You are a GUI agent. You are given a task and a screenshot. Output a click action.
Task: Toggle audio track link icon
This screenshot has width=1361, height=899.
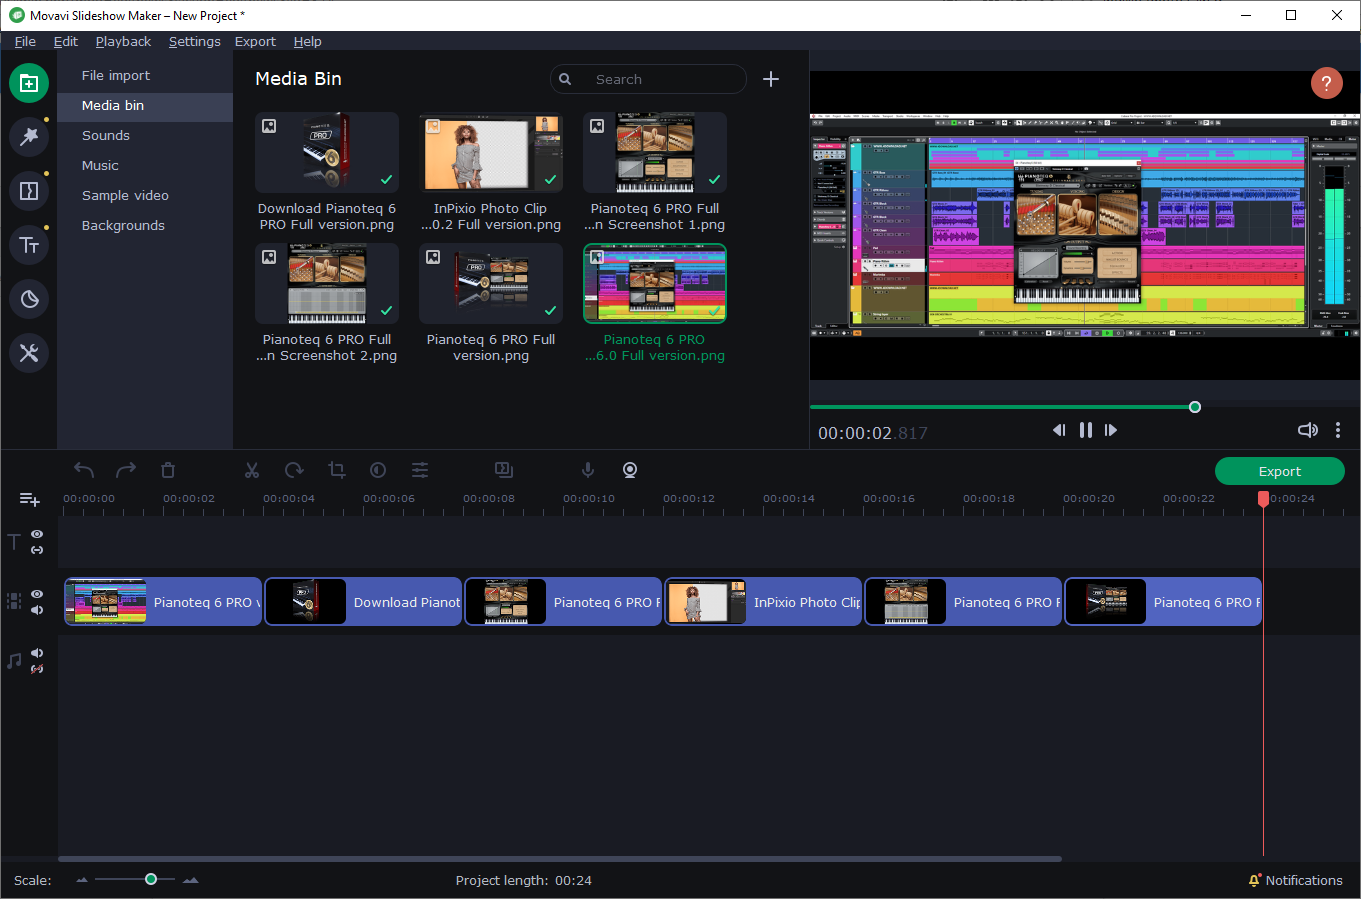click(x=37, y=669)
